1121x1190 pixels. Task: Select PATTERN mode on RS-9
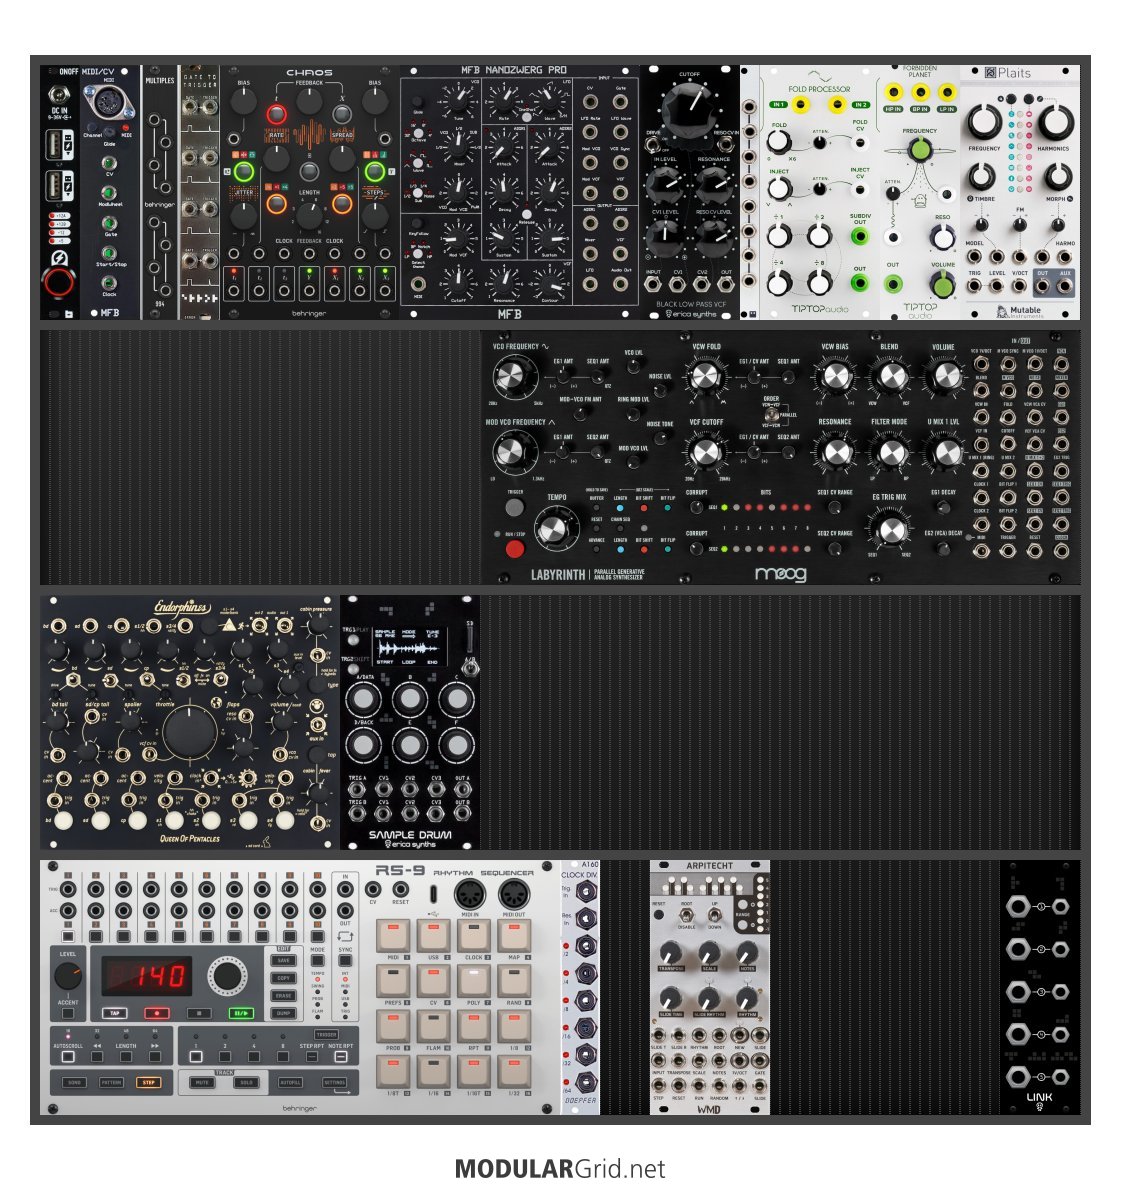point(111,1082)
